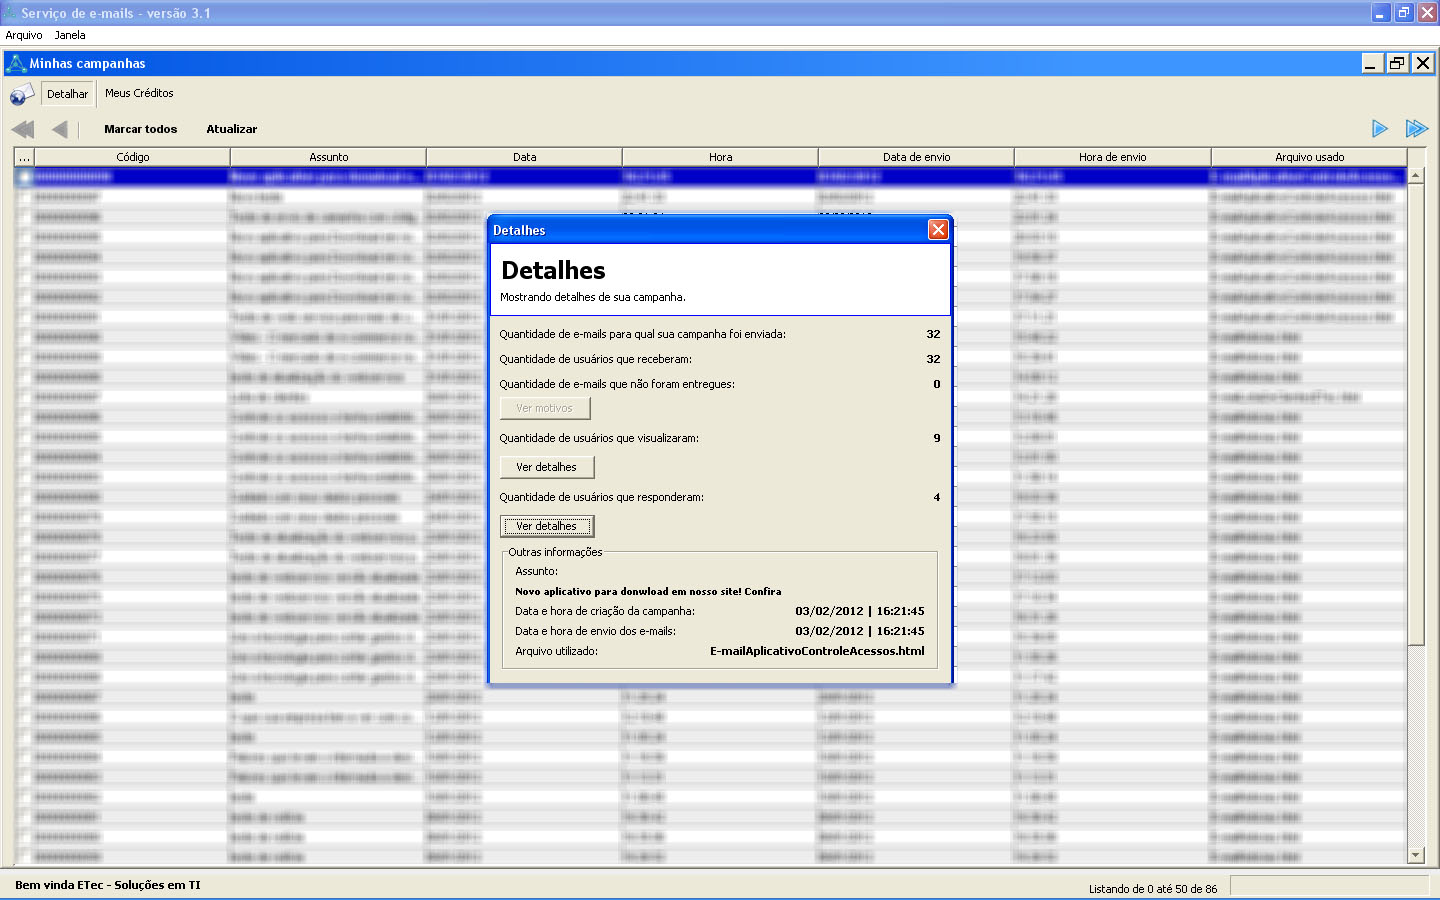This screenshot has width=1440, height=900.
Task: Restore the Minhas campanhas inner window
Action: click(1396, 63)
